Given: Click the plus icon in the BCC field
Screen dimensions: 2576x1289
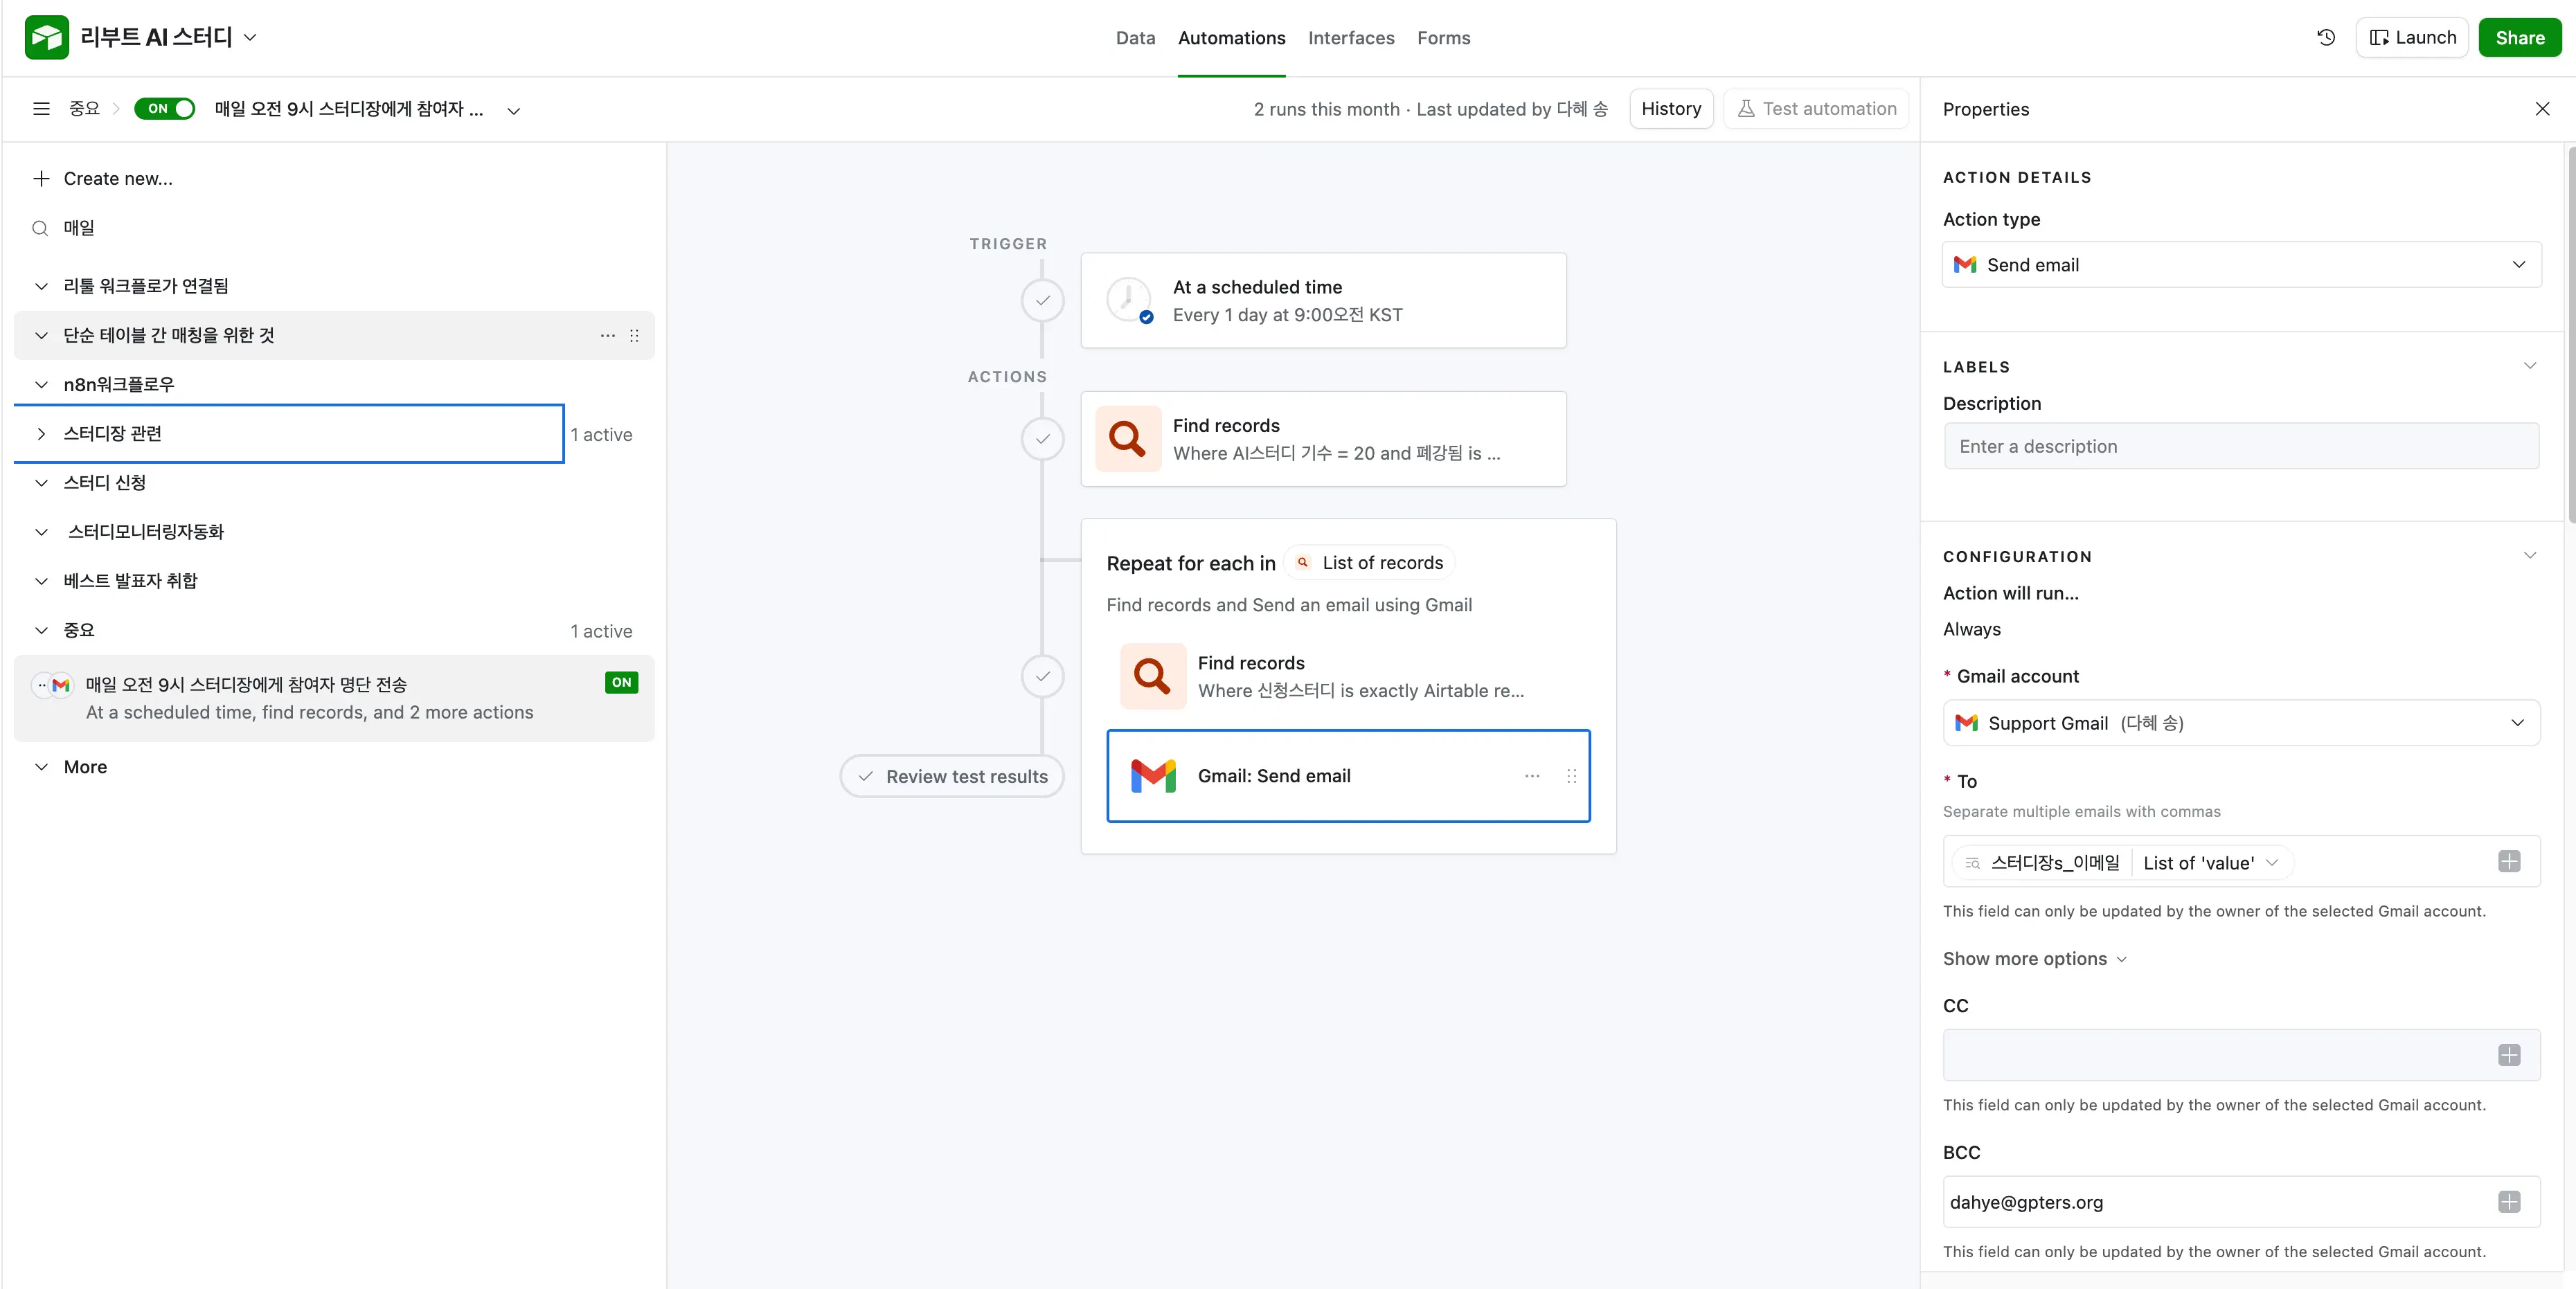Looking at the screenshot, I should click(2508, 1202).
